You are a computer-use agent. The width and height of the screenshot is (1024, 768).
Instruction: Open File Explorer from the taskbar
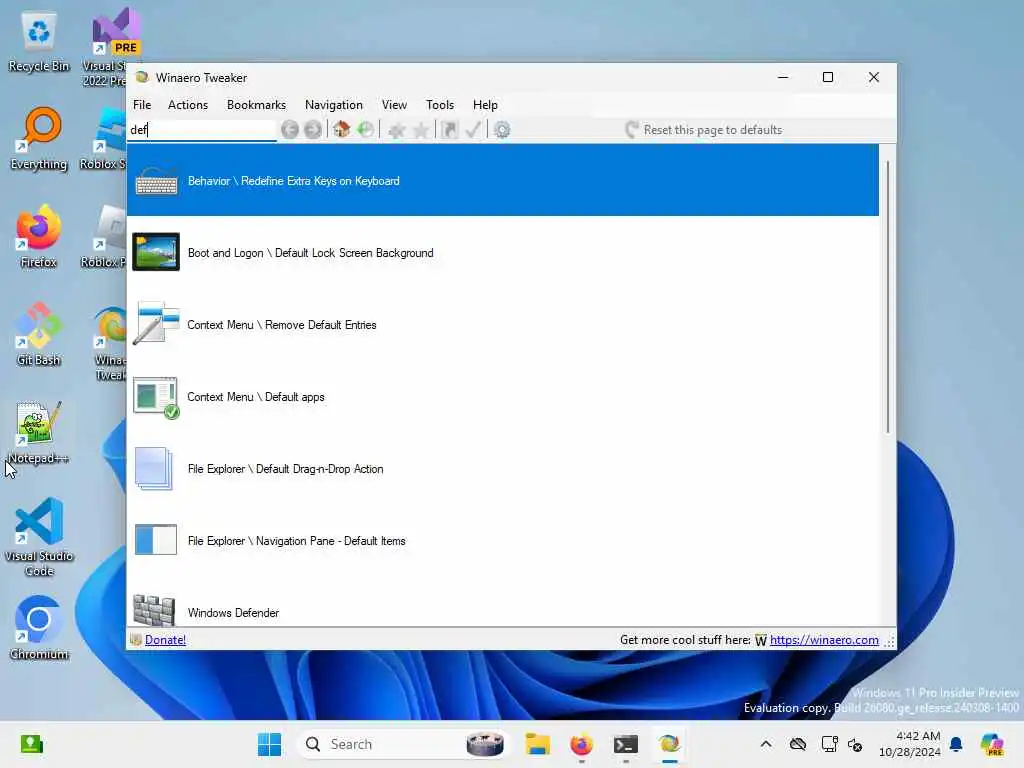tap(537, 744)
